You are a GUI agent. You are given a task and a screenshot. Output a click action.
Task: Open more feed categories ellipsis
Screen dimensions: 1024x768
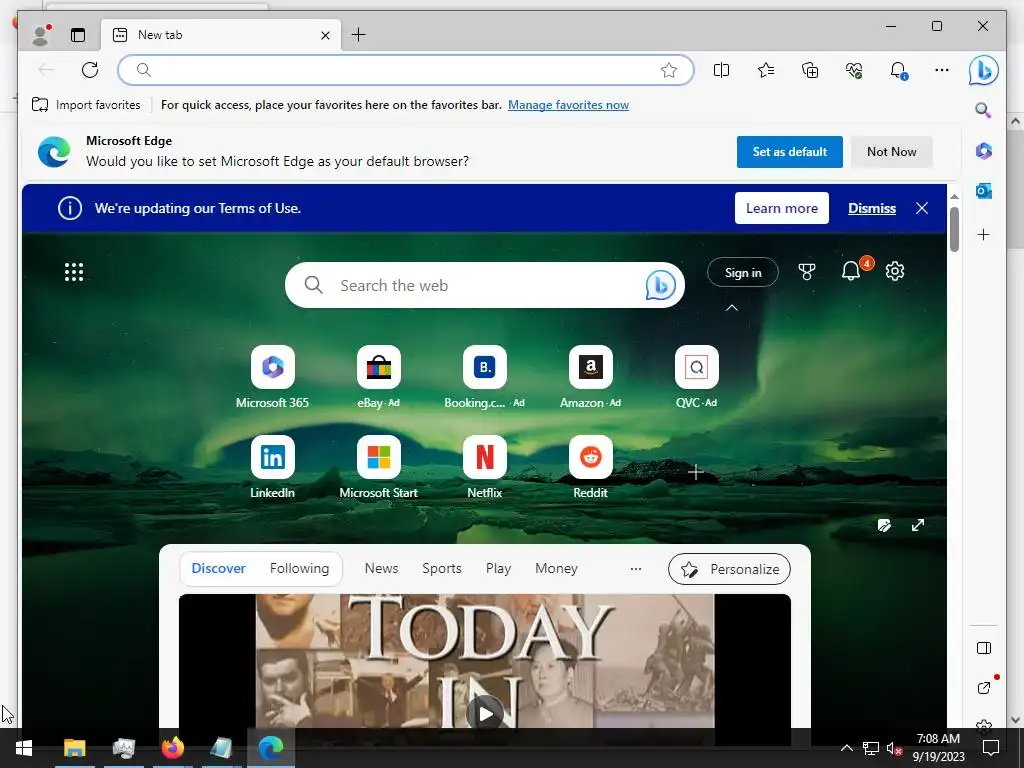point(635,569)
